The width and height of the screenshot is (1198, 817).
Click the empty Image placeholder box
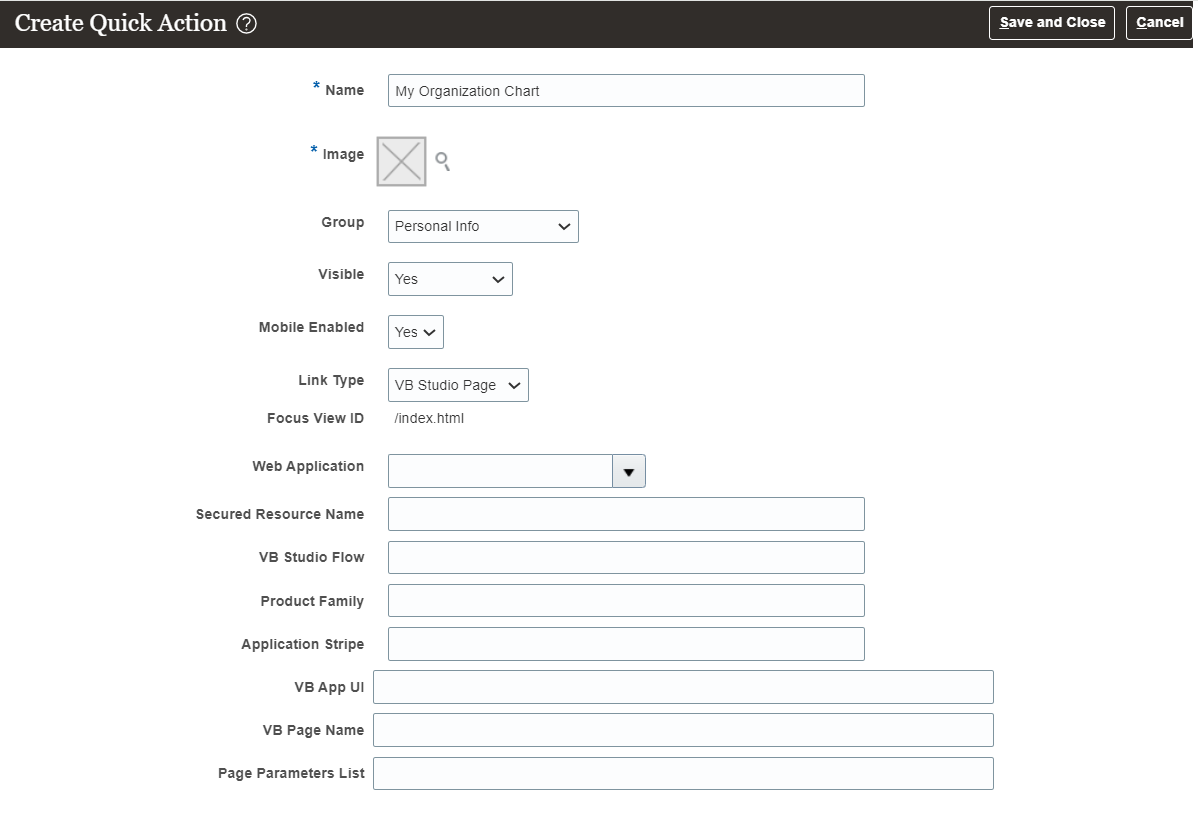[400, 161]
